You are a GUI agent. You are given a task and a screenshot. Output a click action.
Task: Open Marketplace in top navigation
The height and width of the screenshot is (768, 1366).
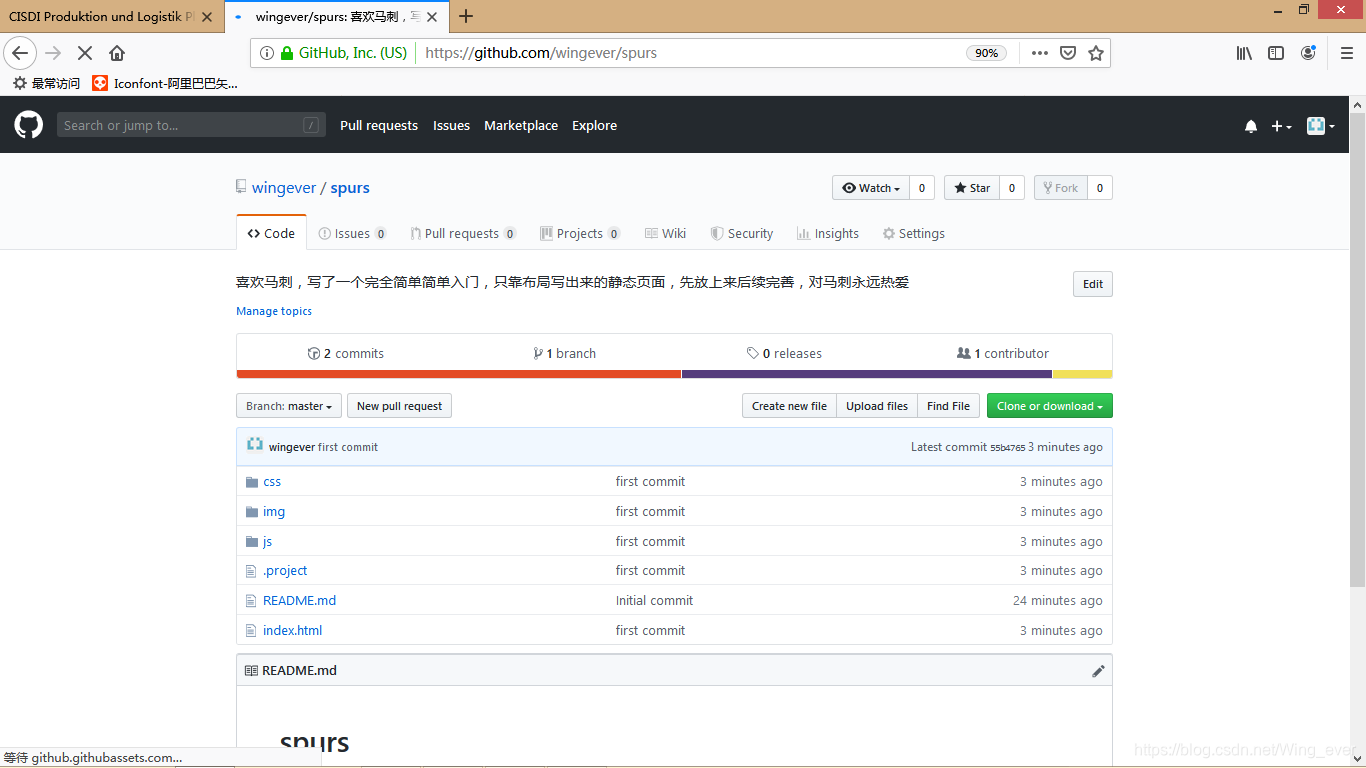pos(521,125)
